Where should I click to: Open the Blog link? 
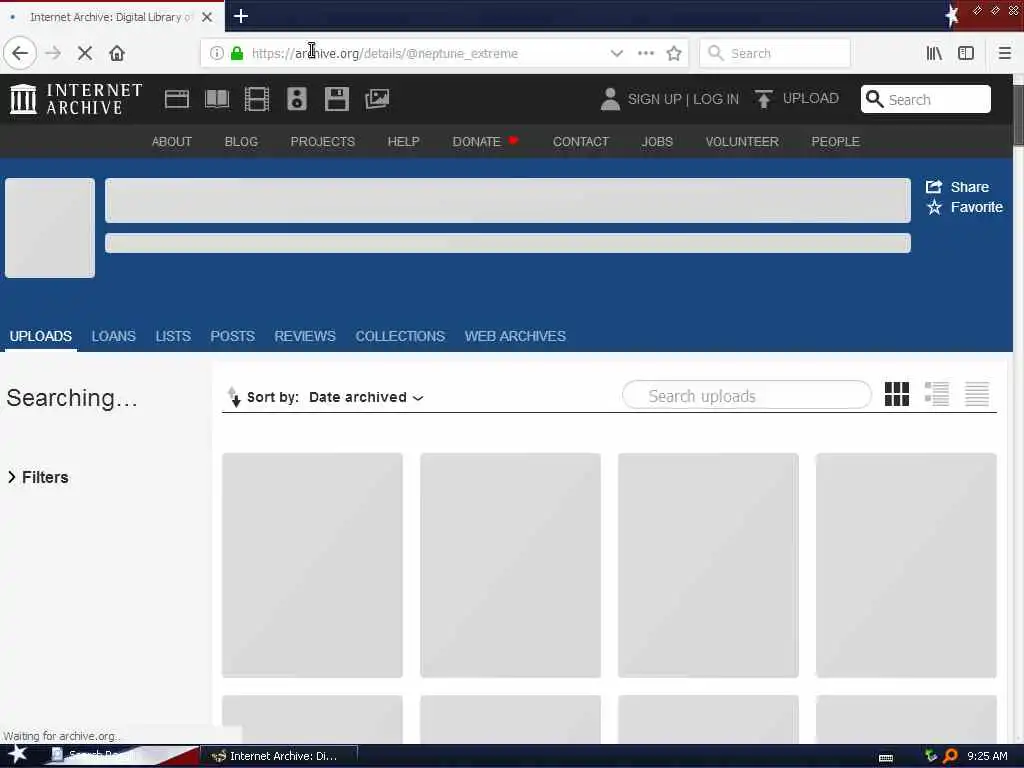point(241,142)
